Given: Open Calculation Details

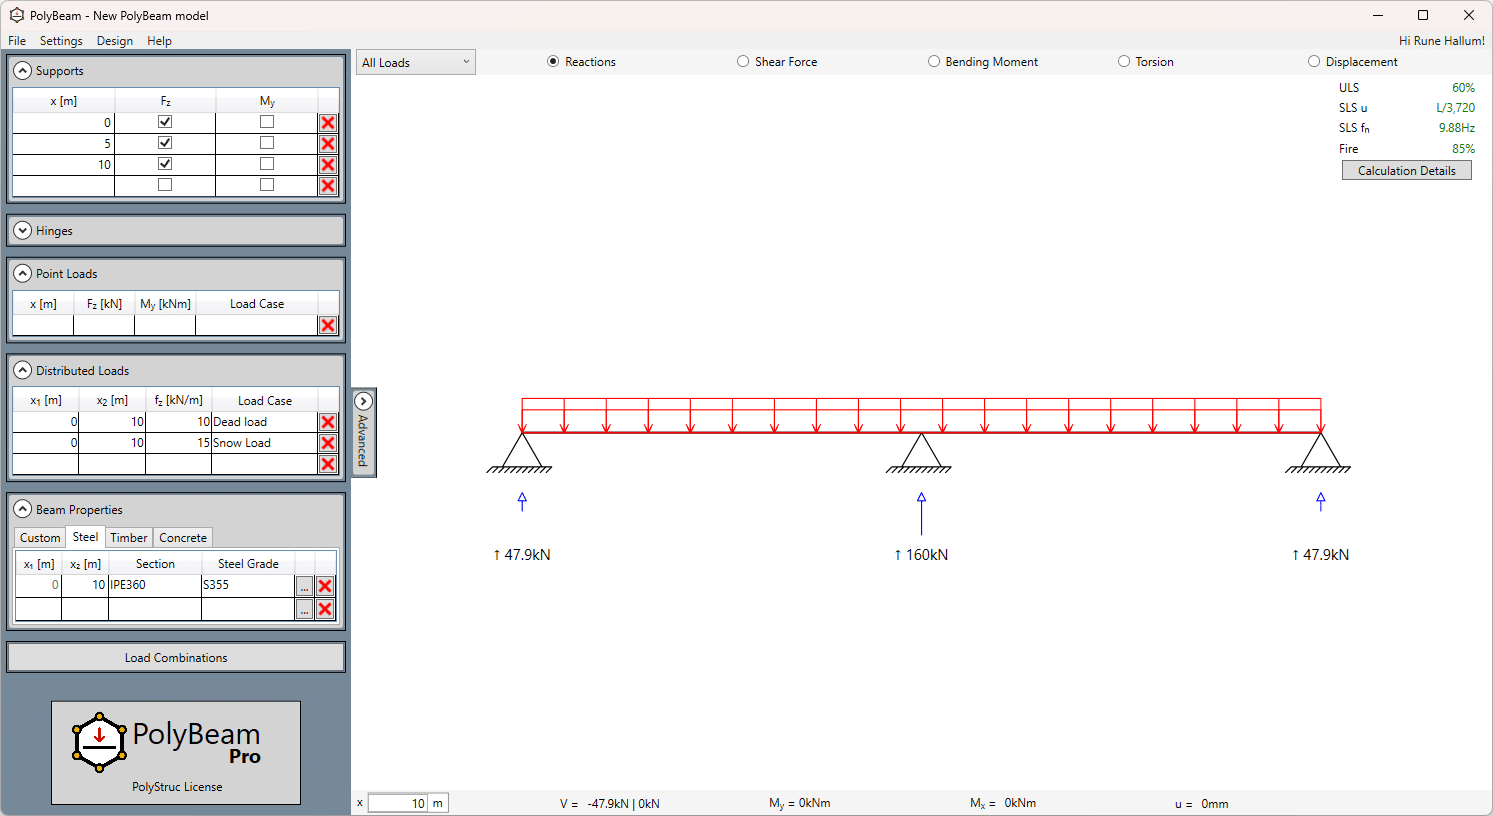Looking at the screenshot, I should click(1406, 171).
